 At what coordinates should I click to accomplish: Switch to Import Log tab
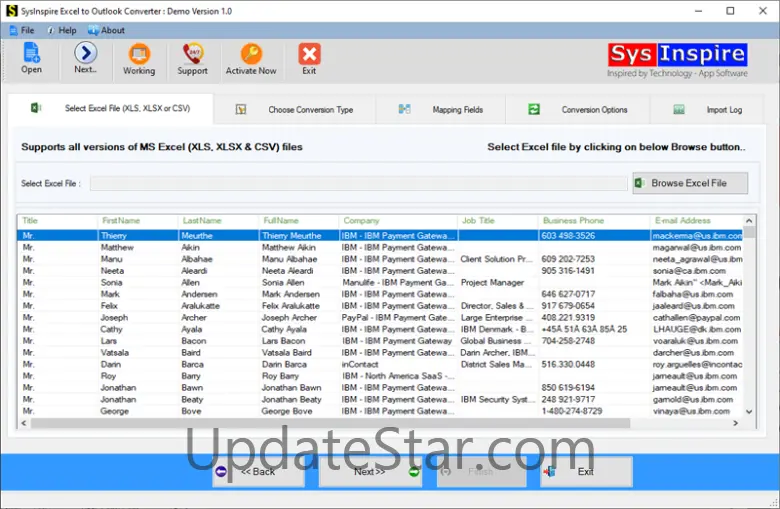707,109
